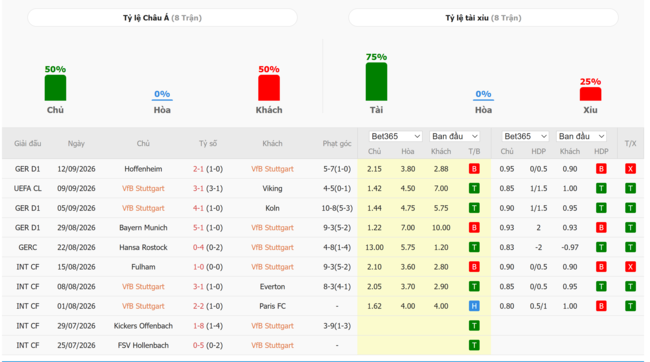The image size is (650, 362).
Task: Click the Hoffenheim team name
Action: tap(143, 169)
